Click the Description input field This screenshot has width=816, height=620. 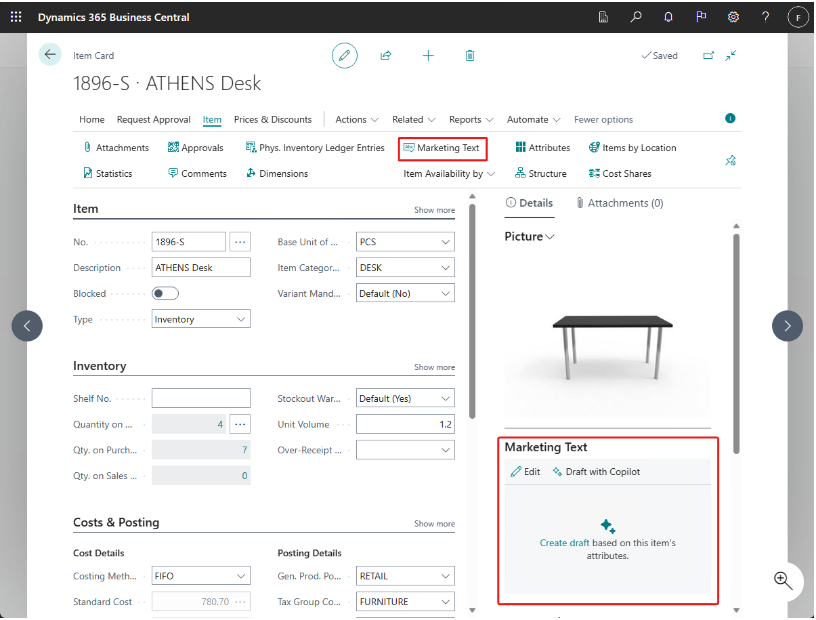click(x=201, y=268)
